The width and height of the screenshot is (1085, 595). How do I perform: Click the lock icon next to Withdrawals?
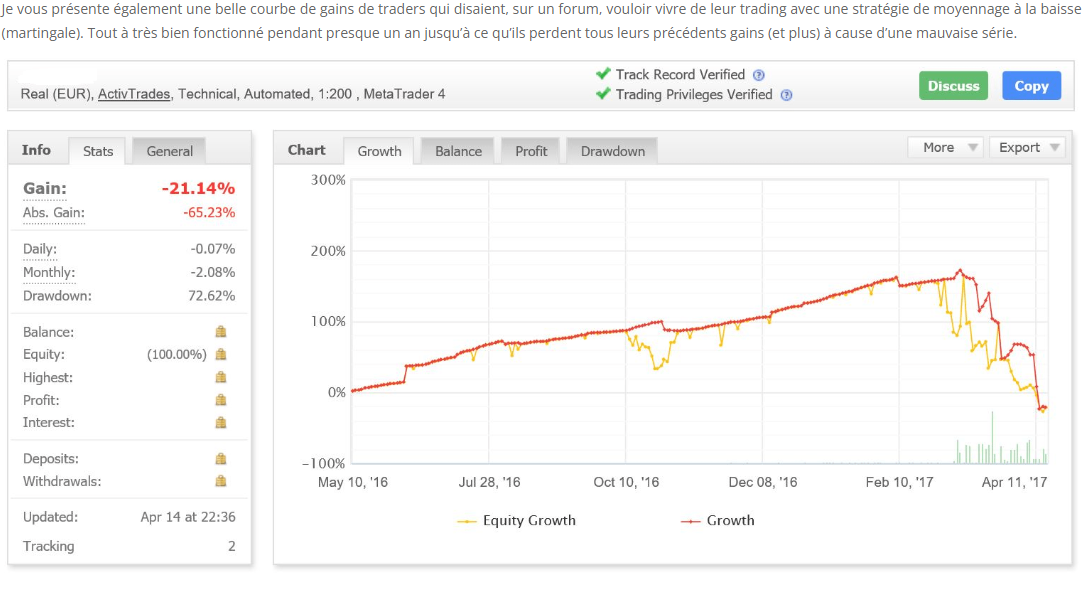[x=221, y=481]
